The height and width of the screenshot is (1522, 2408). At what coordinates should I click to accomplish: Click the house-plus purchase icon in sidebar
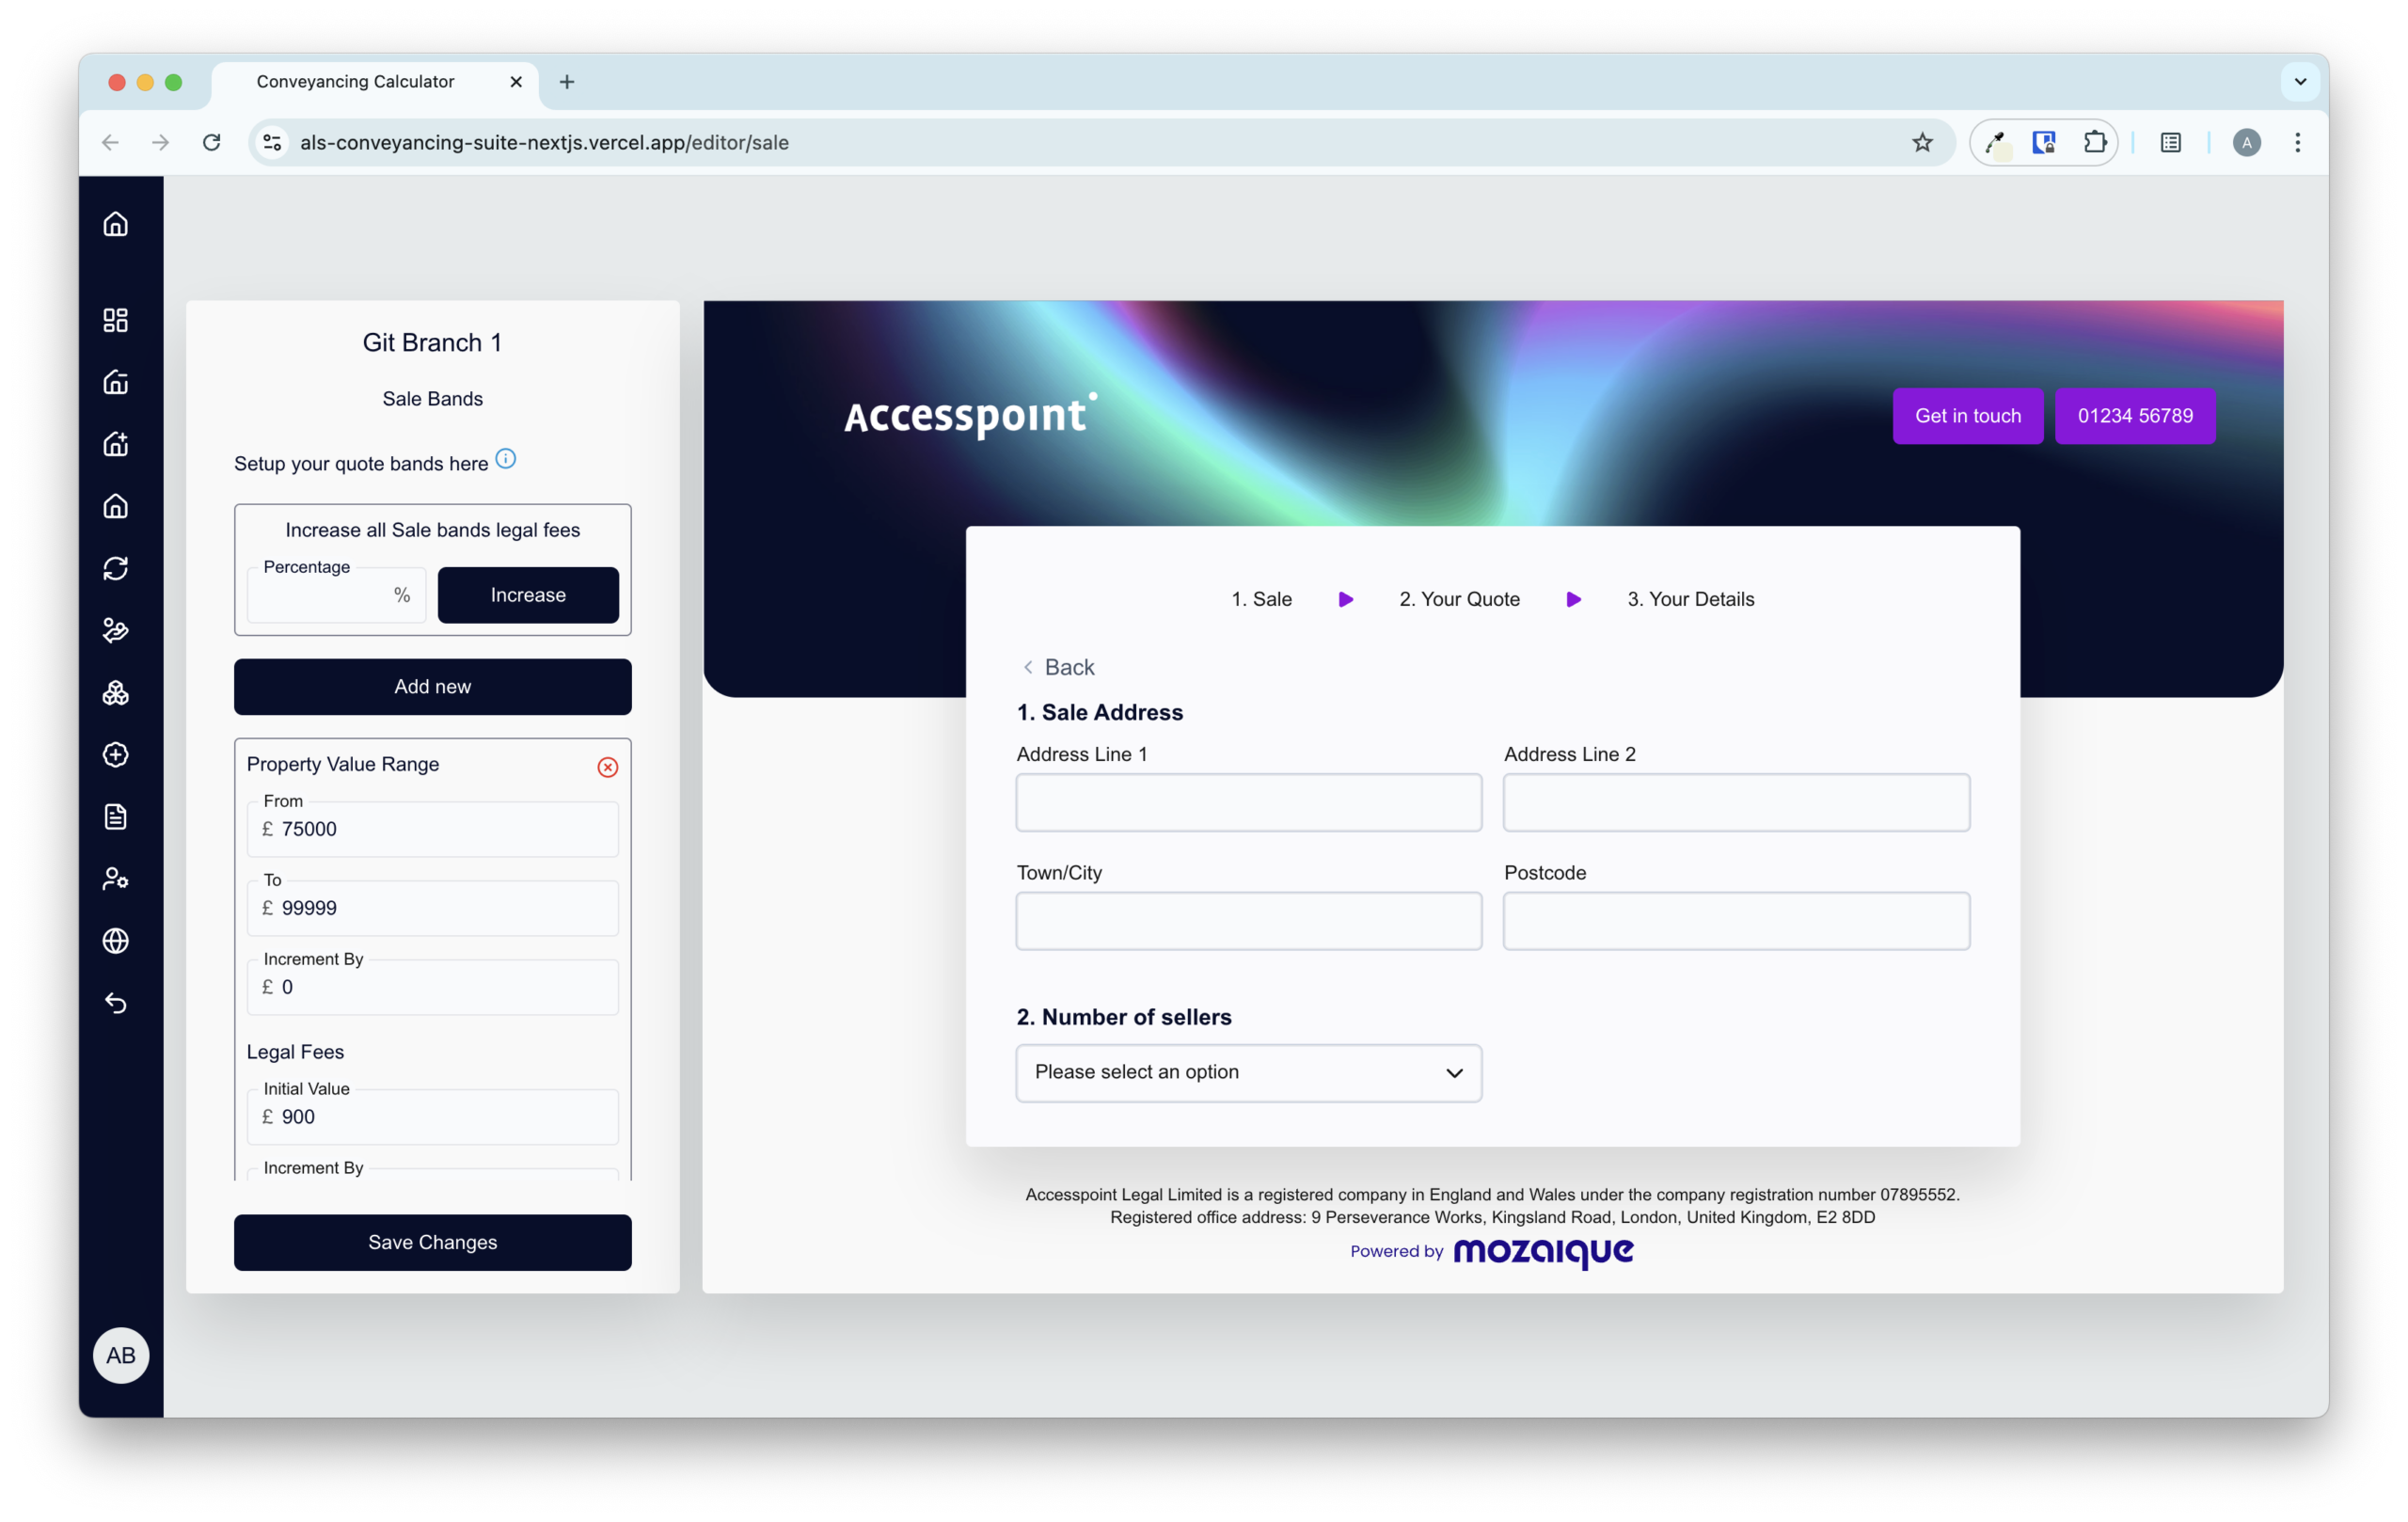[116, 444]
